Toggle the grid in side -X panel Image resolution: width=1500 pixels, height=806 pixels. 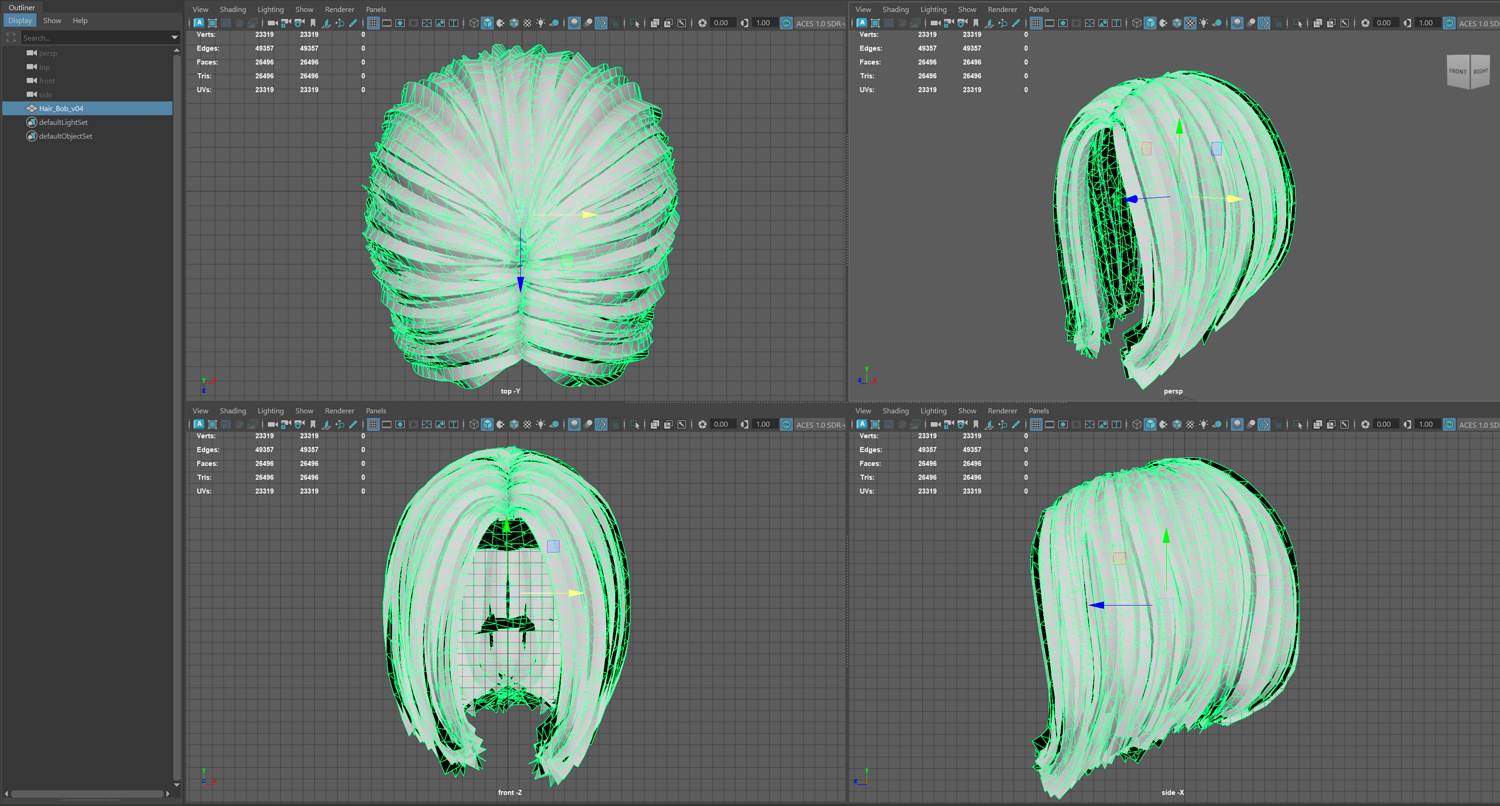tap(1036, 424)
